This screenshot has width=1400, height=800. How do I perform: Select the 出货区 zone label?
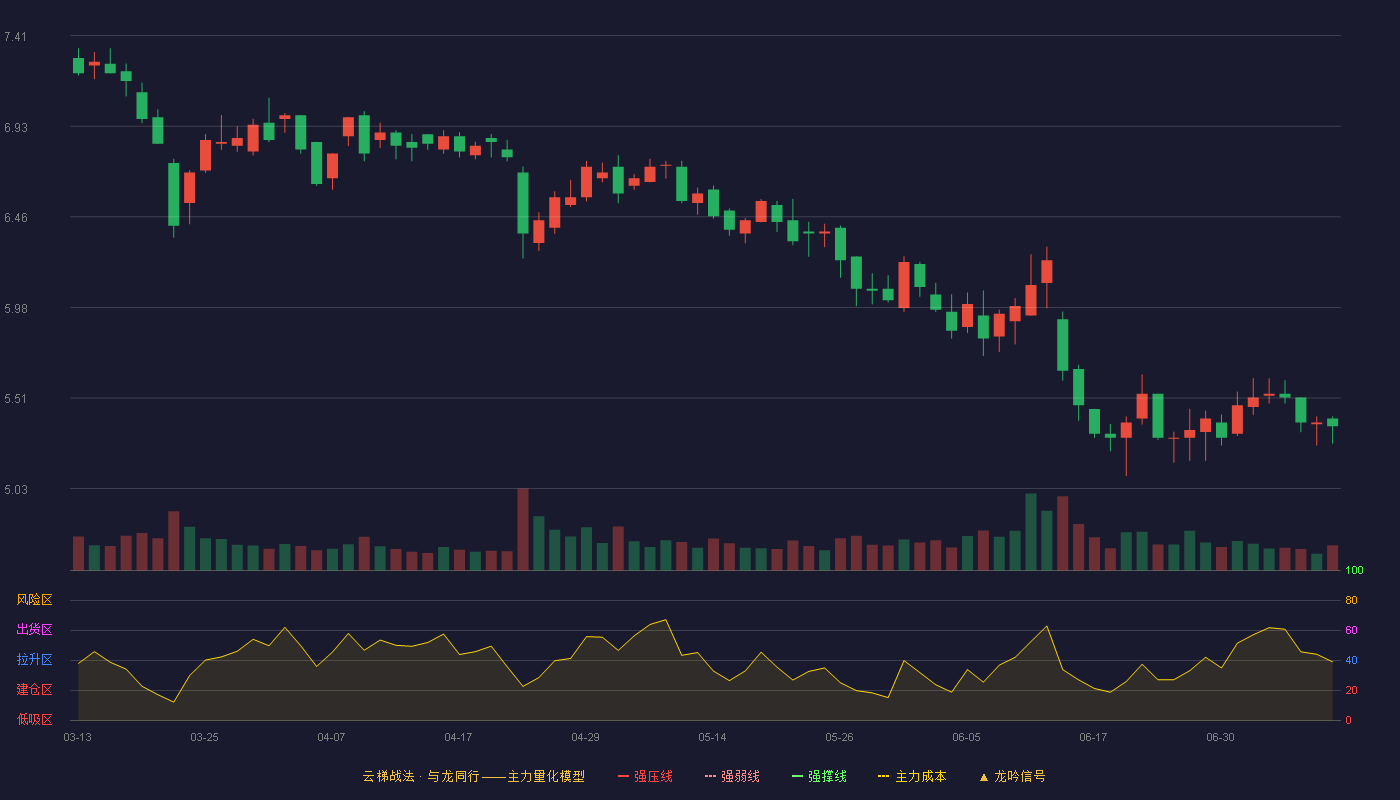tap(34, 630)
